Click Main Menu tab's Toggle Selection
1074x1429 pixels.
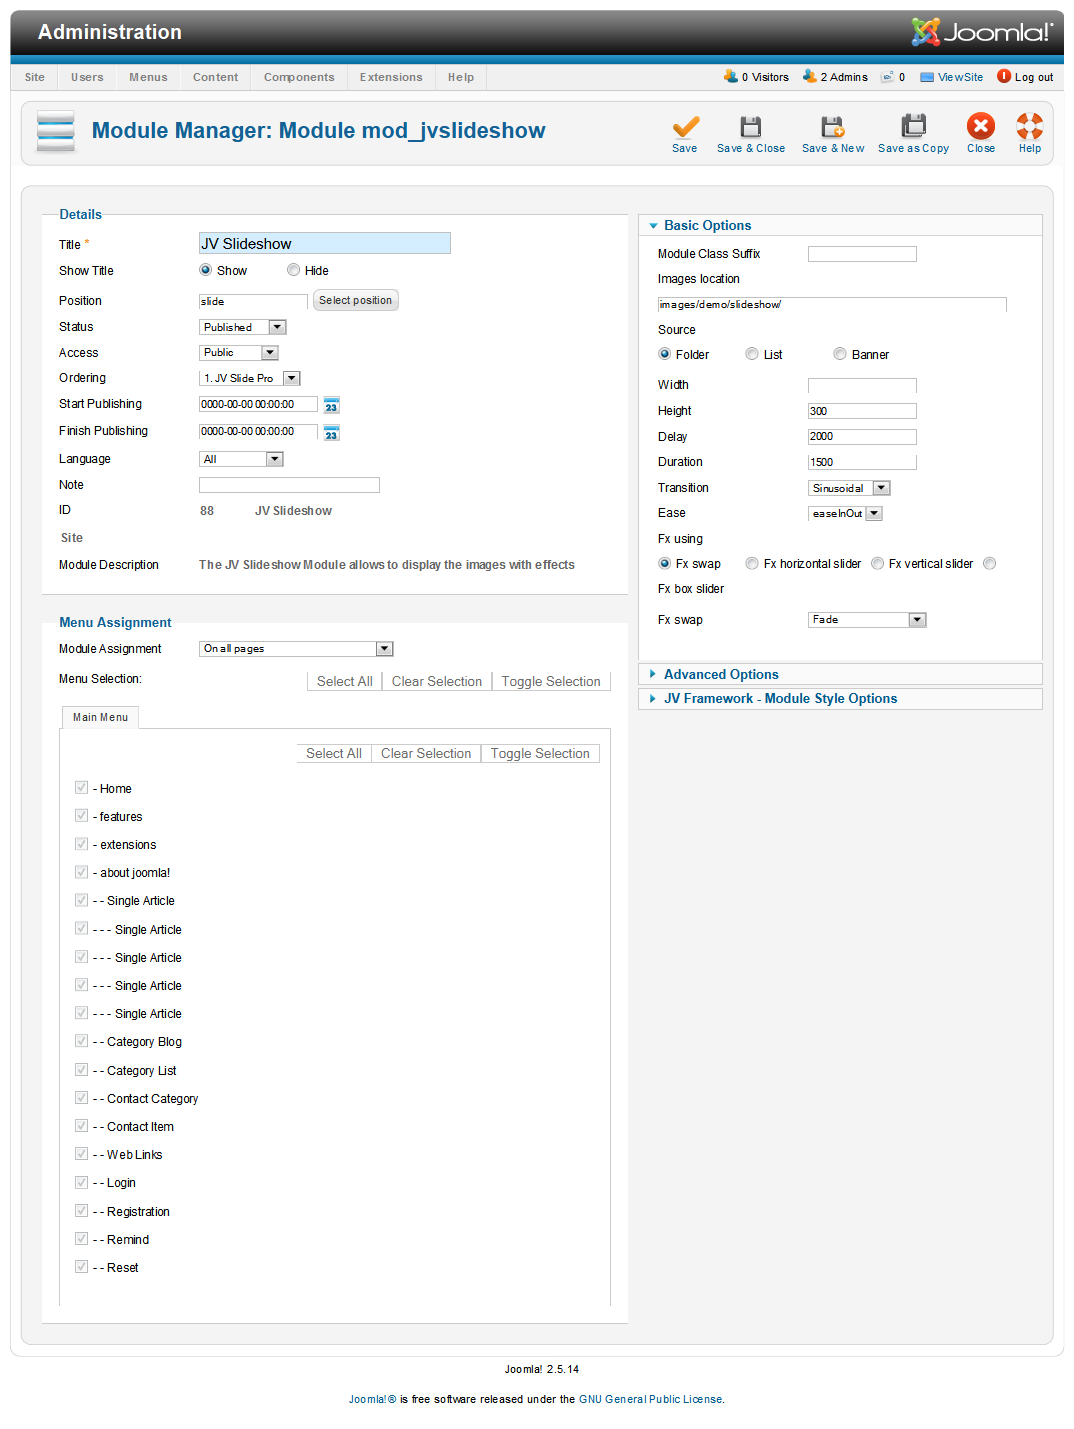540,753
